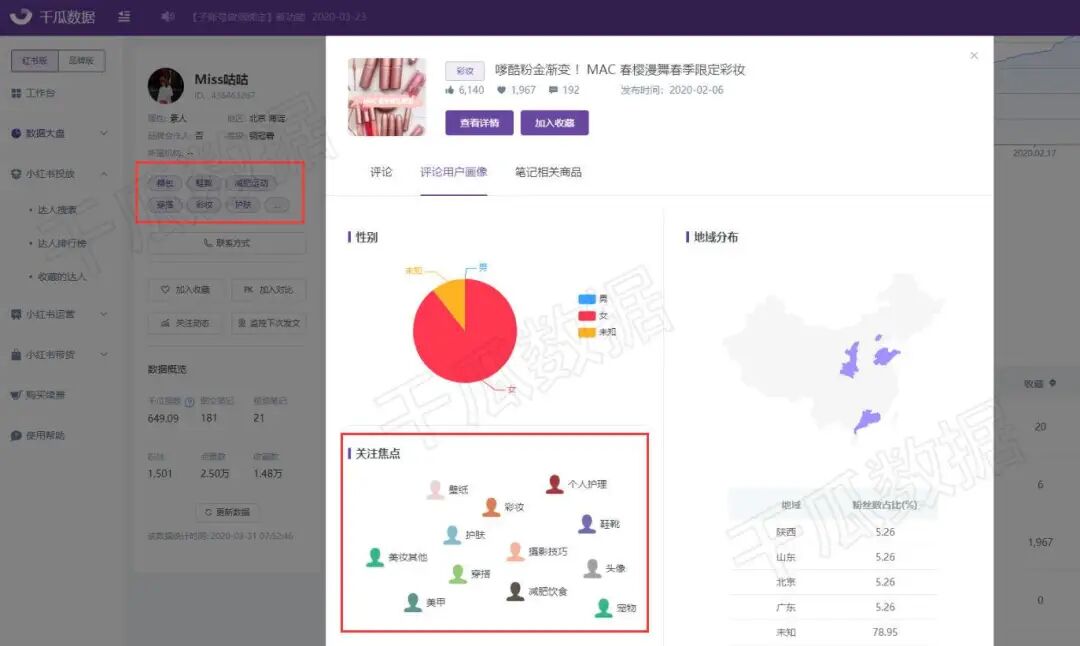Click the thumbs-up likes icon beside 6,140
Screen dimensions: 1080x646
point(450,90)
